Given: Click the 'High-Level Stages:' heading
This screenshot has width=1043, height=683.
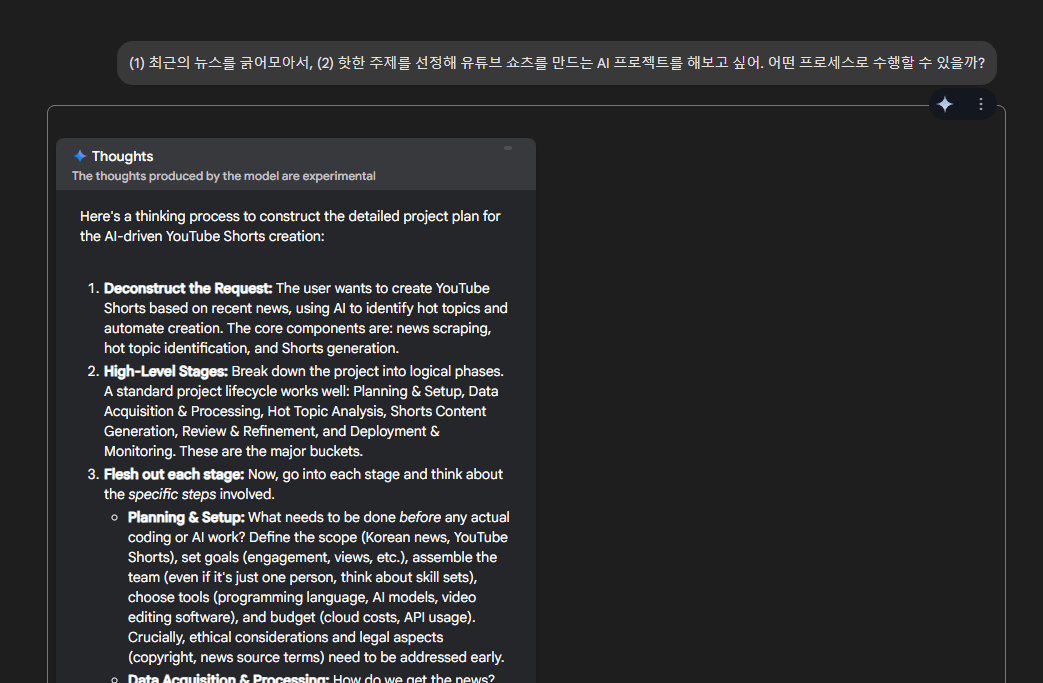Looking at the screenshot, I should 166,372.
